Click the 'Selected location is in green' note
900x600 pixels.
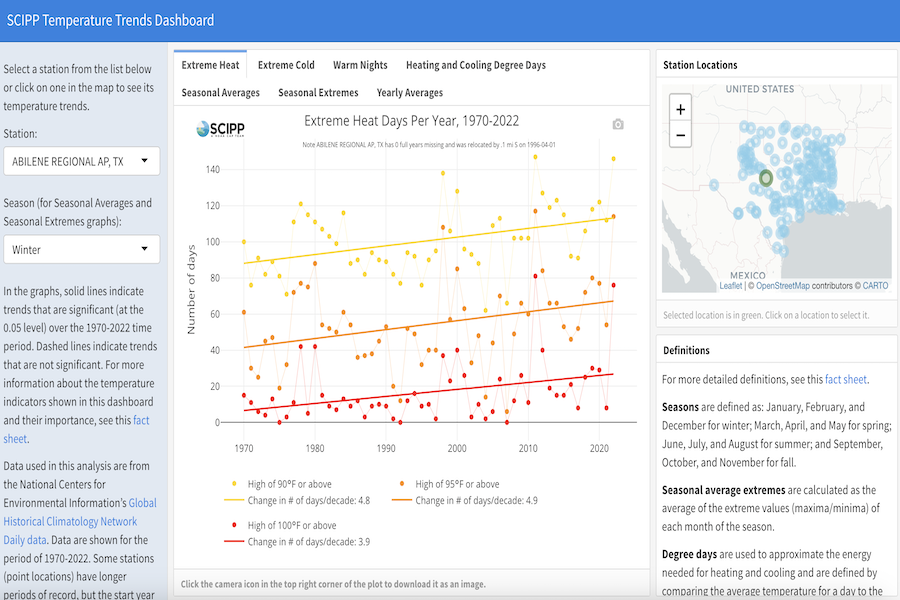766,315
